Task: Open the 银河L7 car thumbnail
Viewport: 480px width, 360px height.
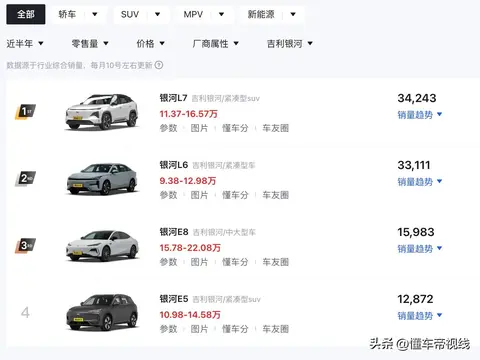Action: coord(102,112)
